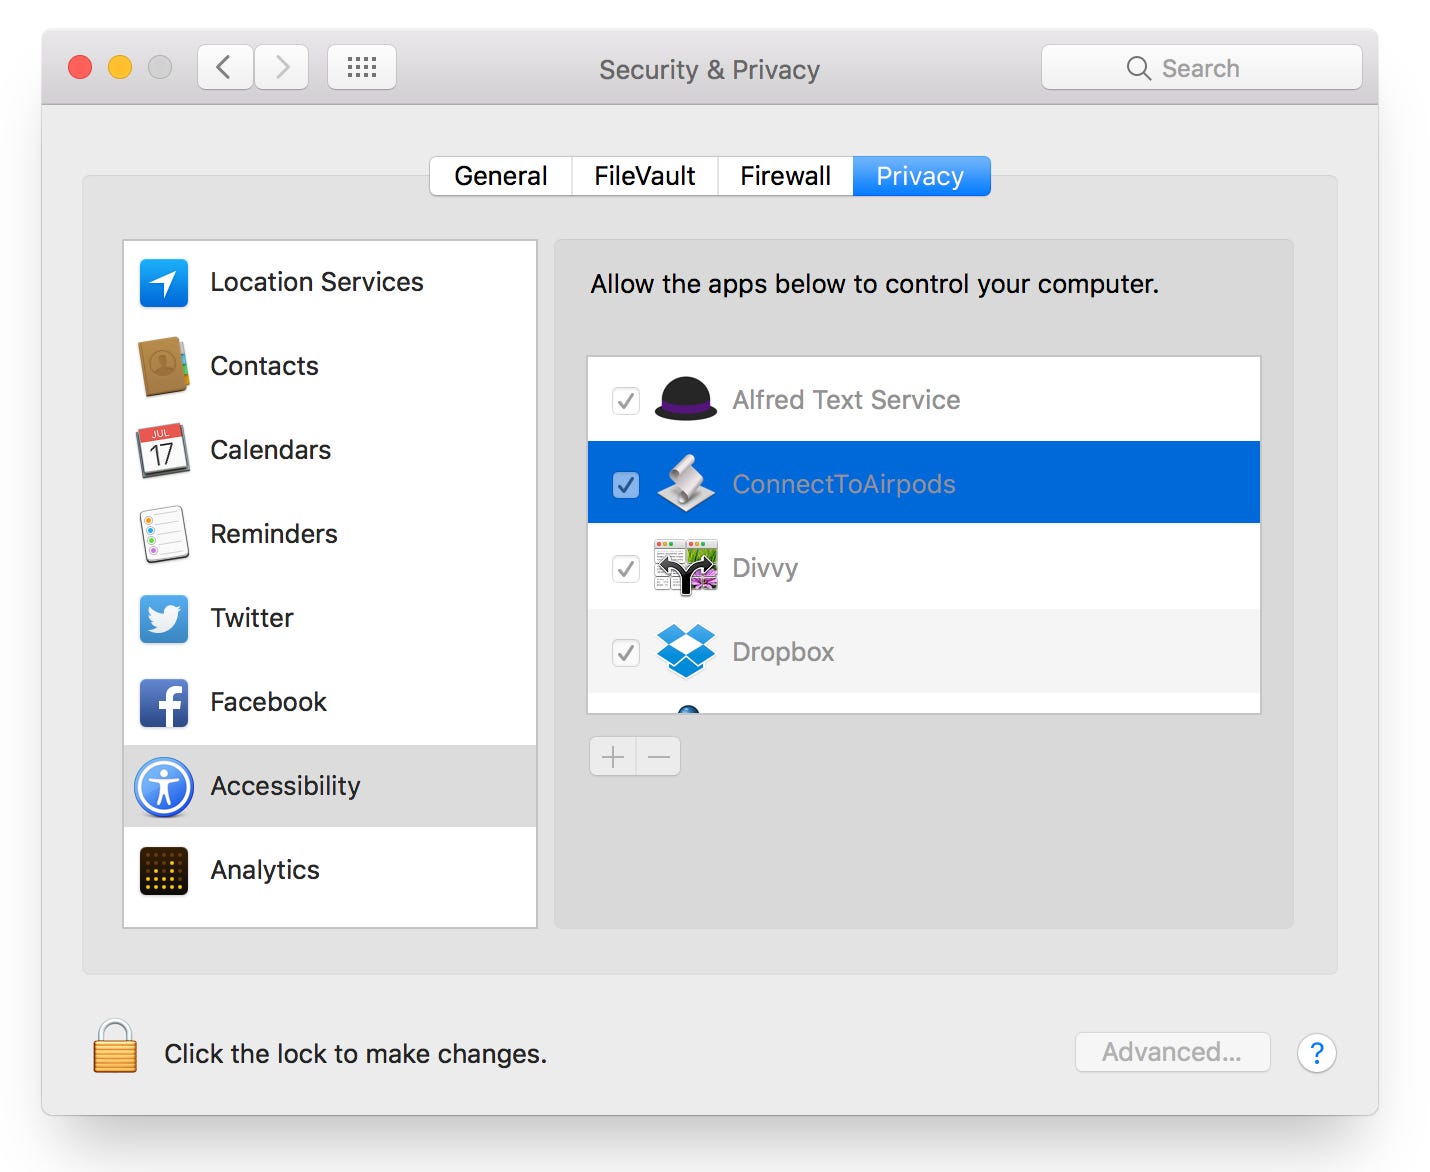Toggle the Dropbox checkbox
The width and height of the screenshot is (1430, 1172).
(626, 653)
